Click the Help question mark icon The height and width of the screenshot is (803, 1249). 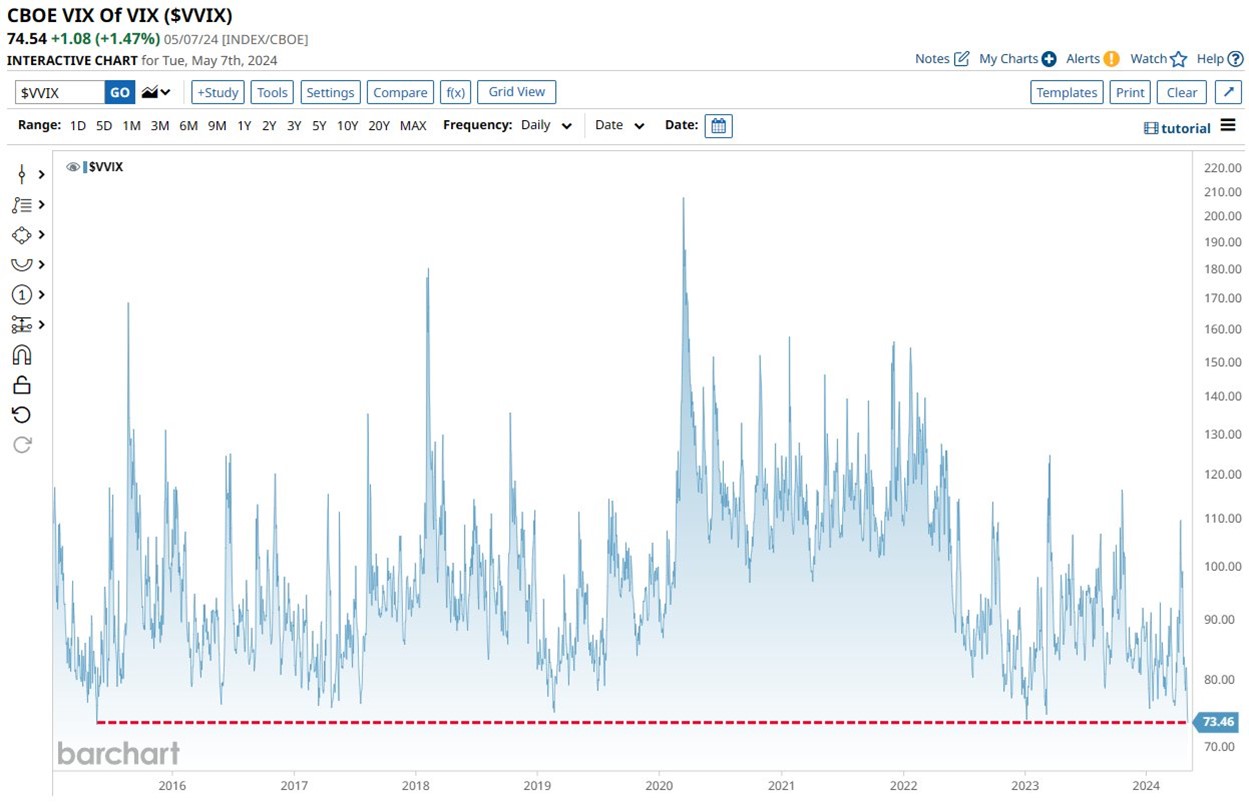point(1236,59)
